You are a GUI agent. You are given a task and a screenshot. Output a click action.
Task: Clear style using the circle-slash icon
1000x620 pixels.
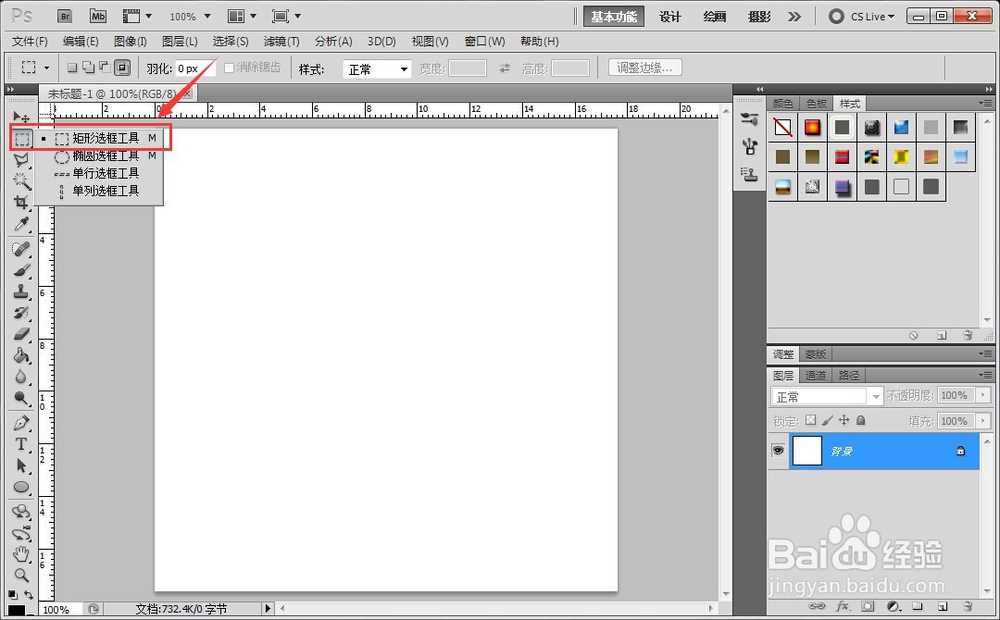(913, 335)
